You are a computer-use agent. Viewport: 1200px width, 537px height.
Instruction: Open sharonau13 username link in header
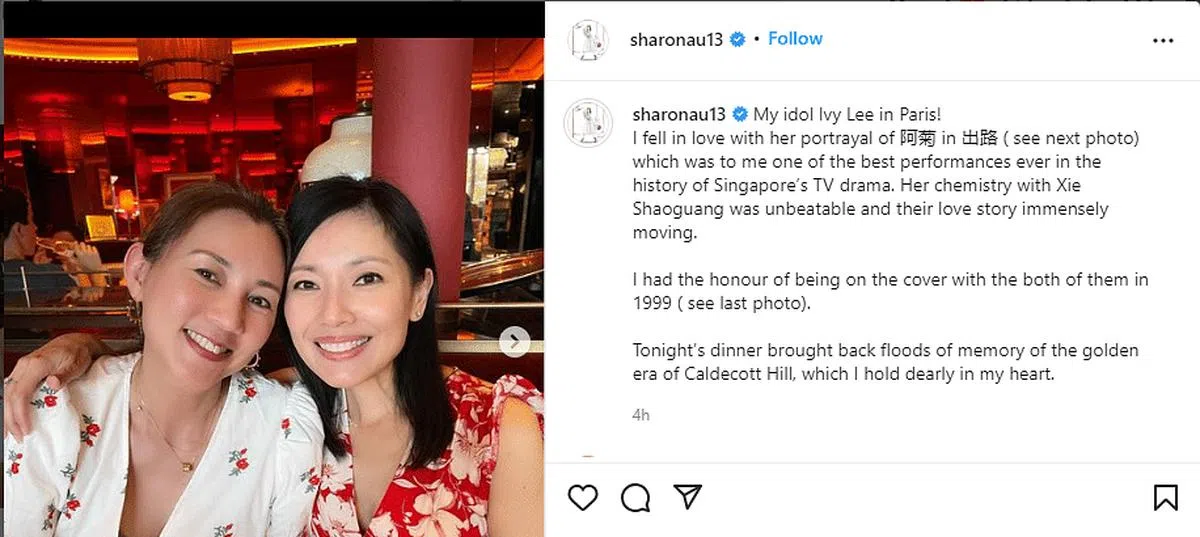tap(678, 40)
